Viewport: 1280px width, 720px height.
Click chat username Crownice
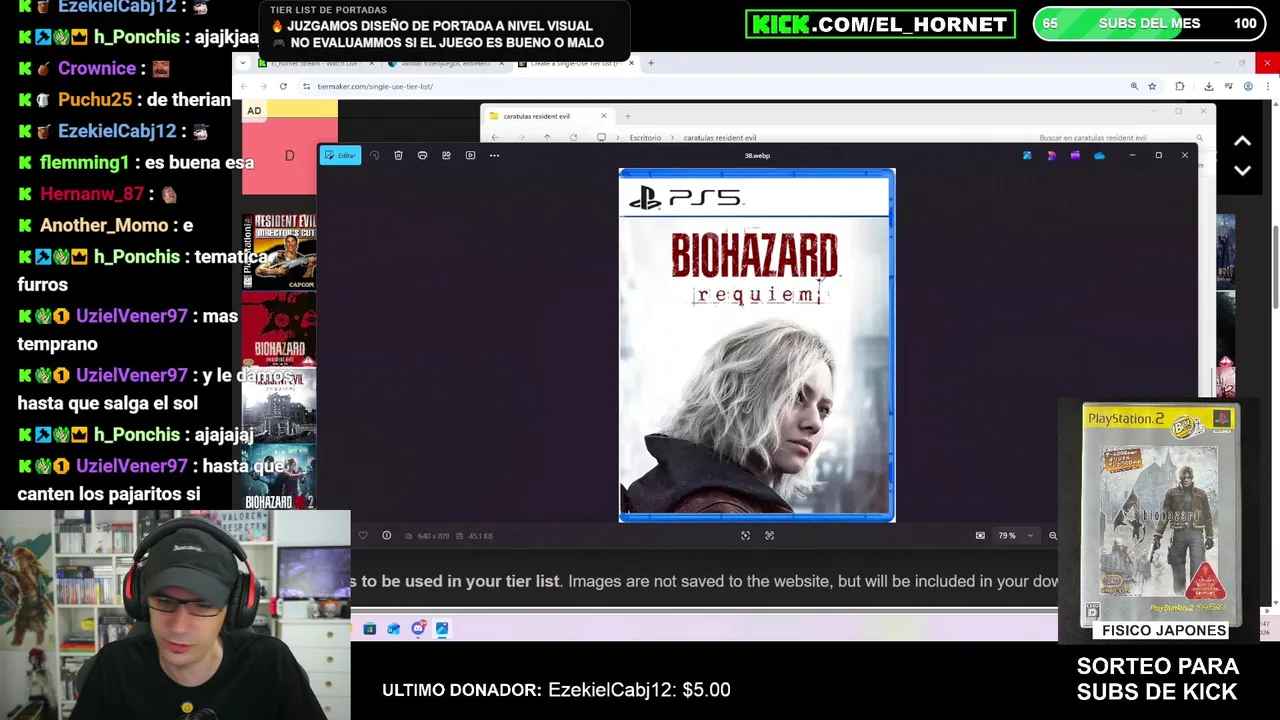click(x=97, y=68)
